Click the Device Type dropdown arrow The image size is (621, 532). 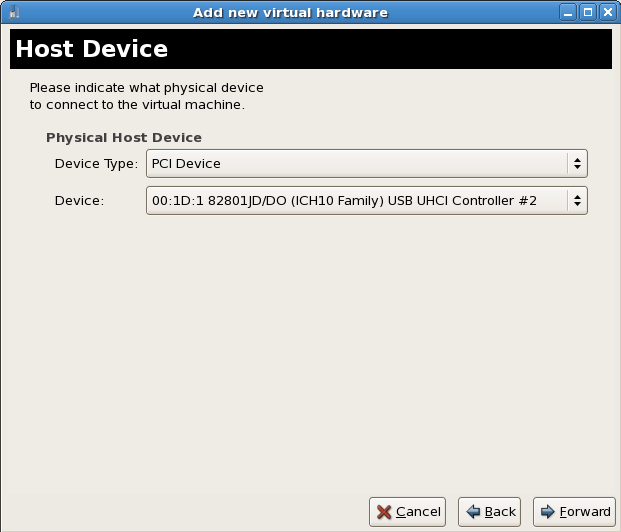(577, 163)
